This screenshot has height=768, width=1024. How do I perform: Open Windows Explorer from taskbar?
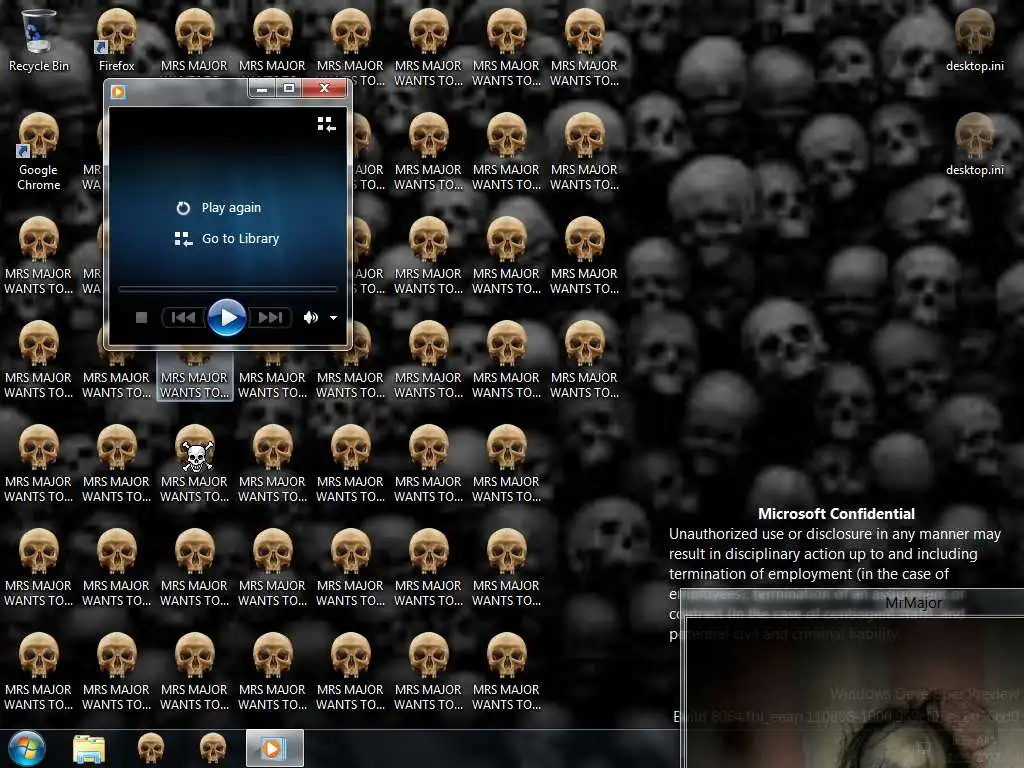(x=89, y=749)
